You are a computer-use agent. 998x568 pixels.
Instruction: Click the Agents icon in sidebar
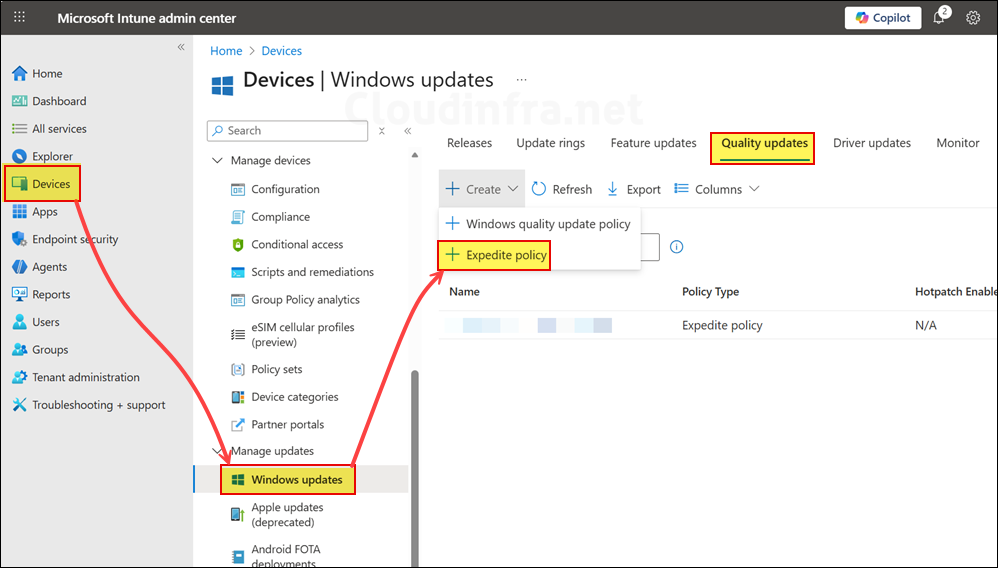coord(20,267)
